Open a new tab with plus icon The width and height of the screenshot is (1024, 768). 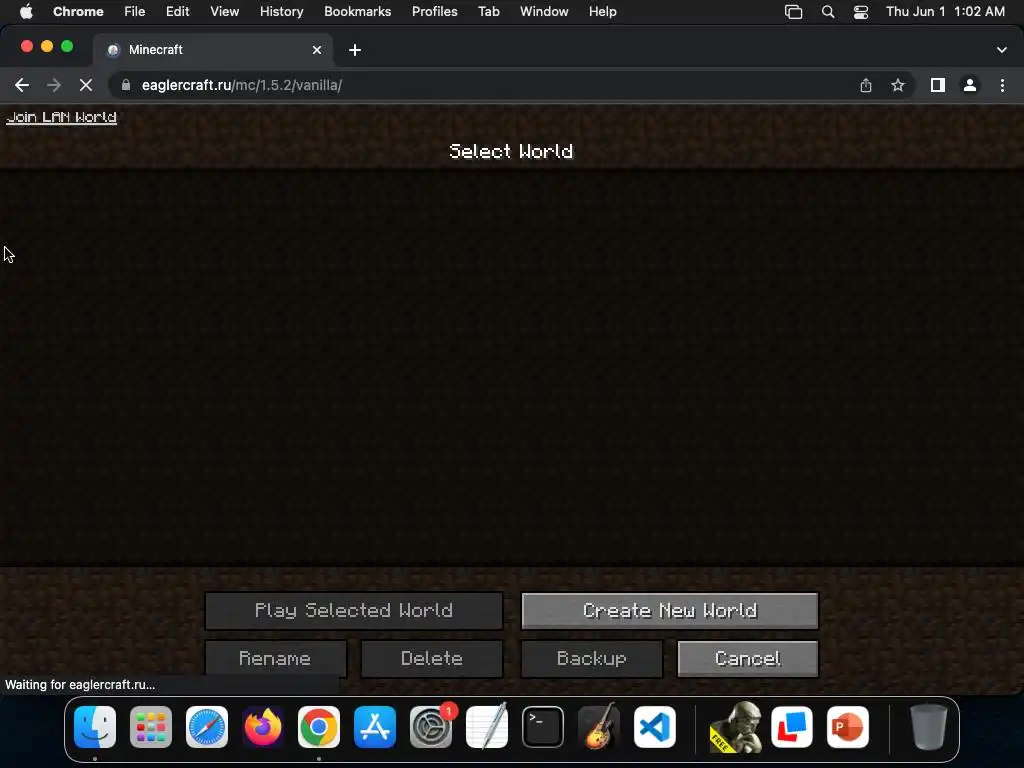pyautogui.click(x=355, y=50)
